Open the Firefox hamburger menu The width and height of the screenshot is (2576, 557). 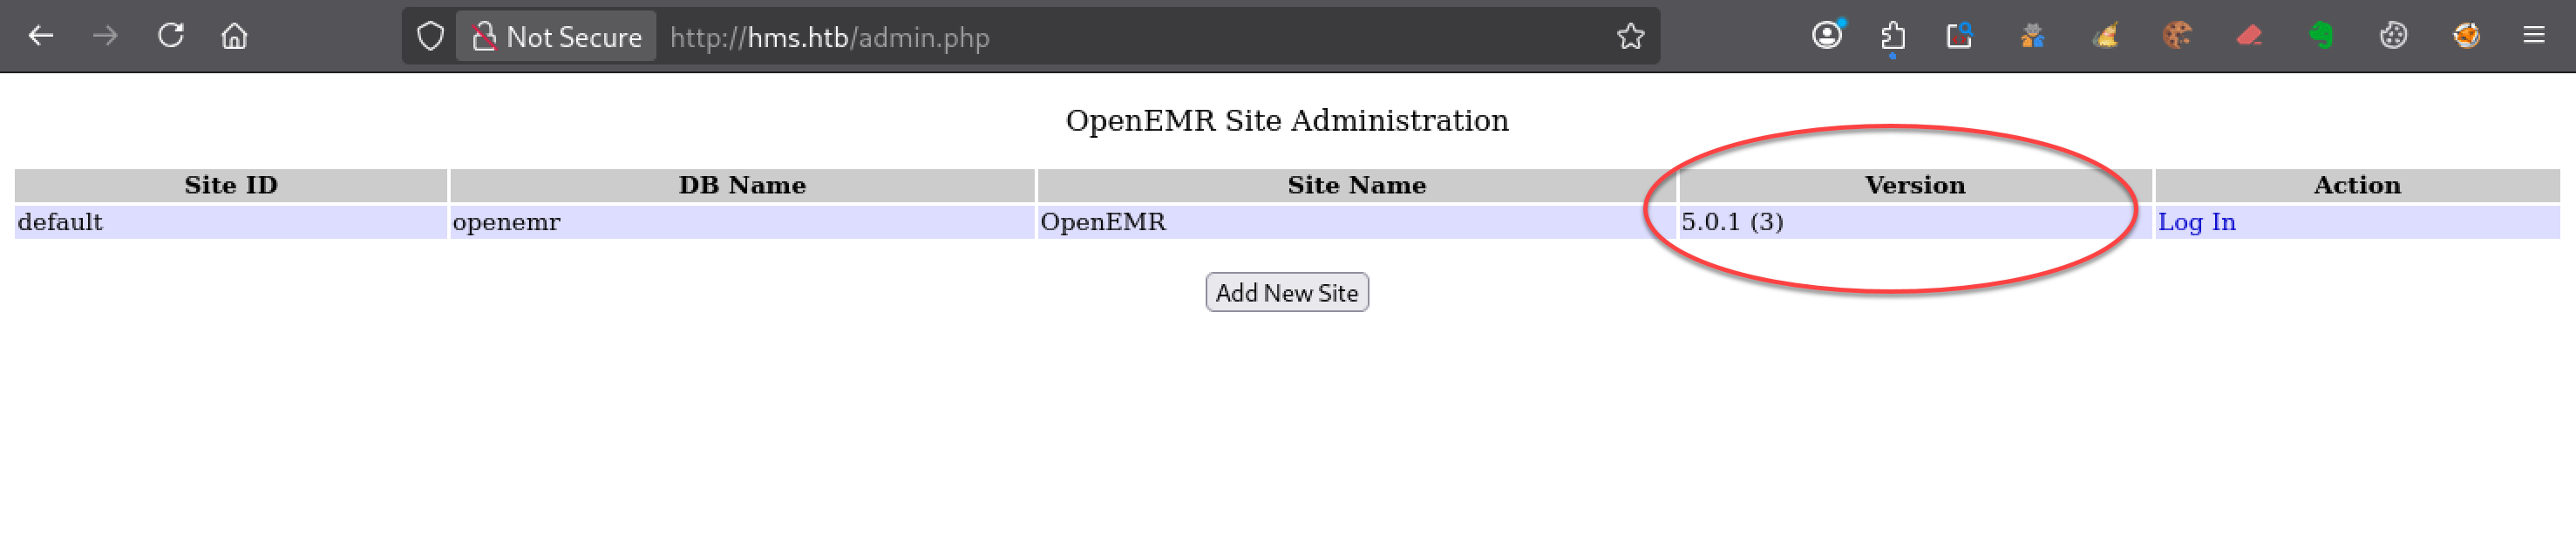2533,36
